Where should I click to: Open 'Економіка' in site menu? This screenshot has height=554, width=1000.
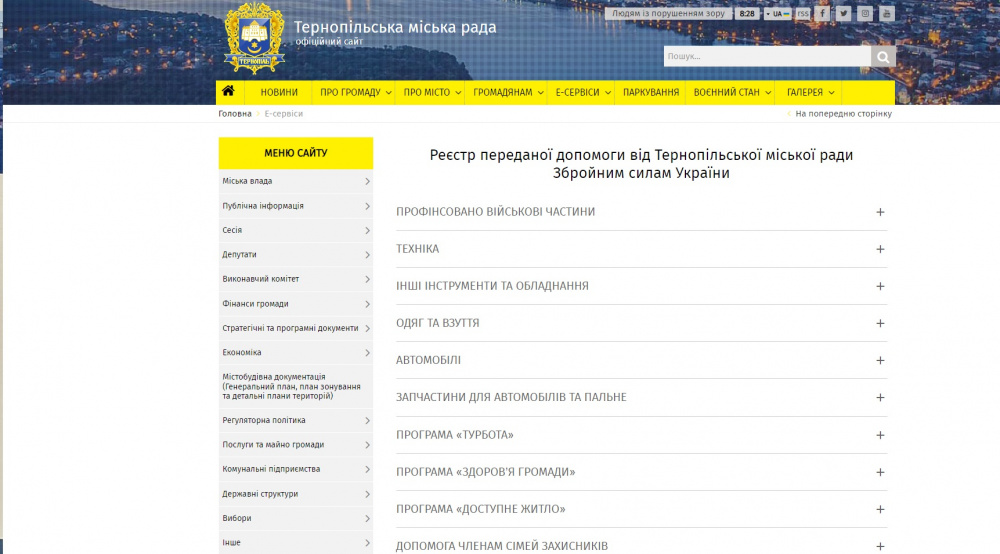tap(296, 353)
